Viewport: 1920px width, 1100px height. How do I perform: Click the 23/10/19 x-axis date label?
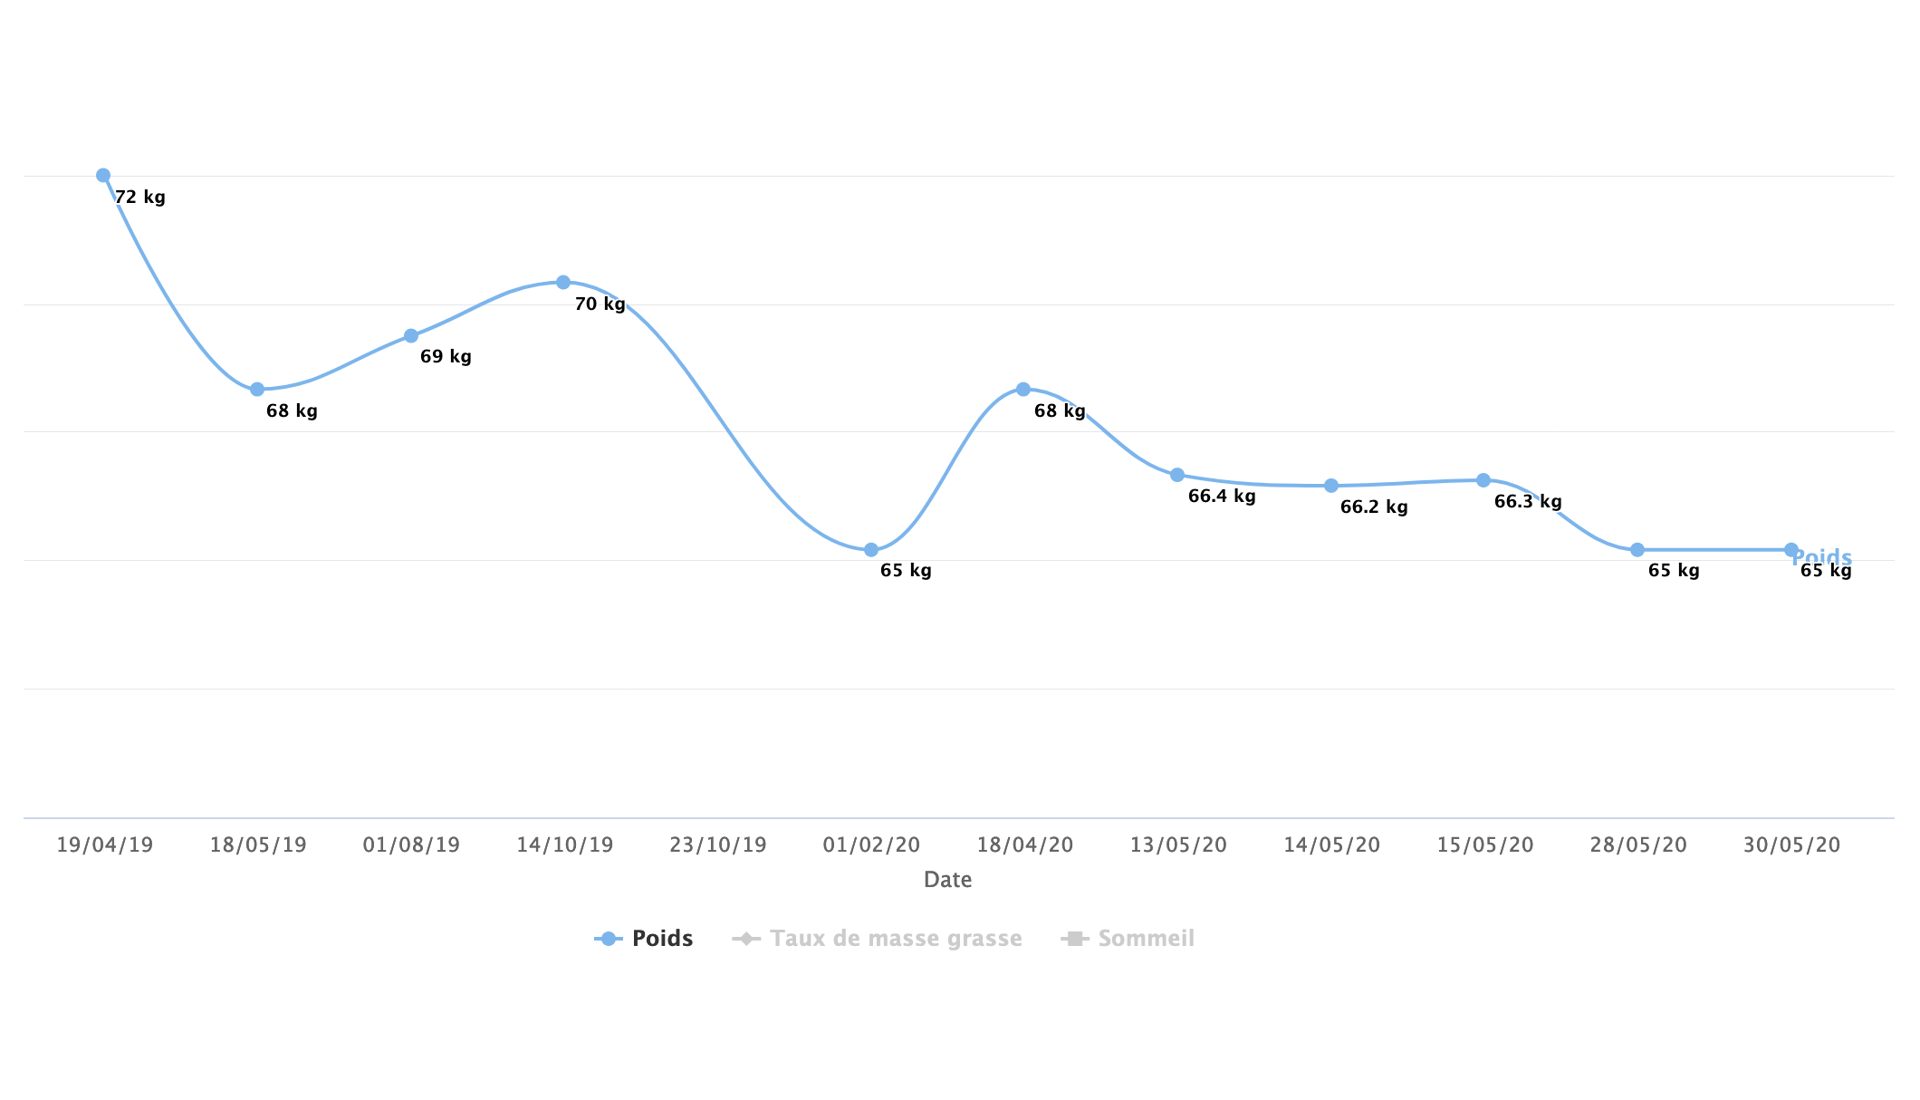718,845
